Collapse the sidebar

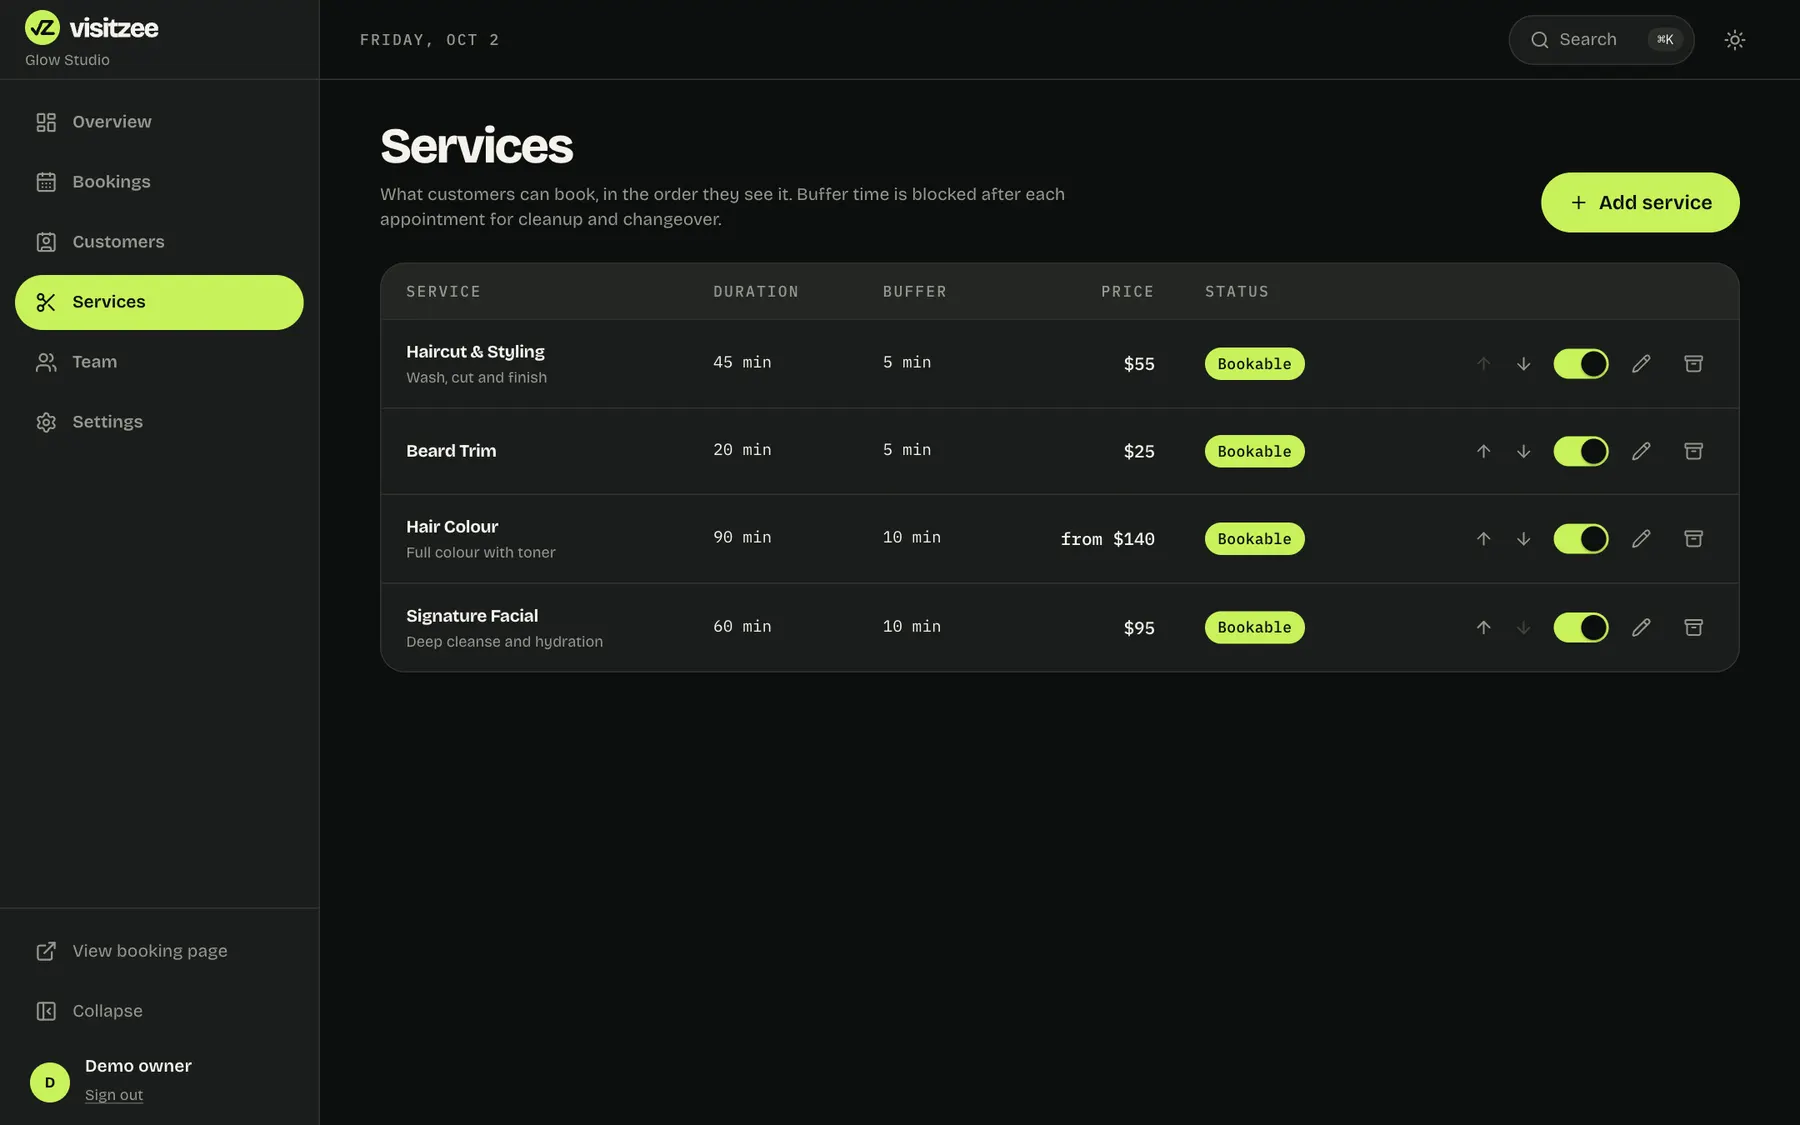tap(159, 1011)
